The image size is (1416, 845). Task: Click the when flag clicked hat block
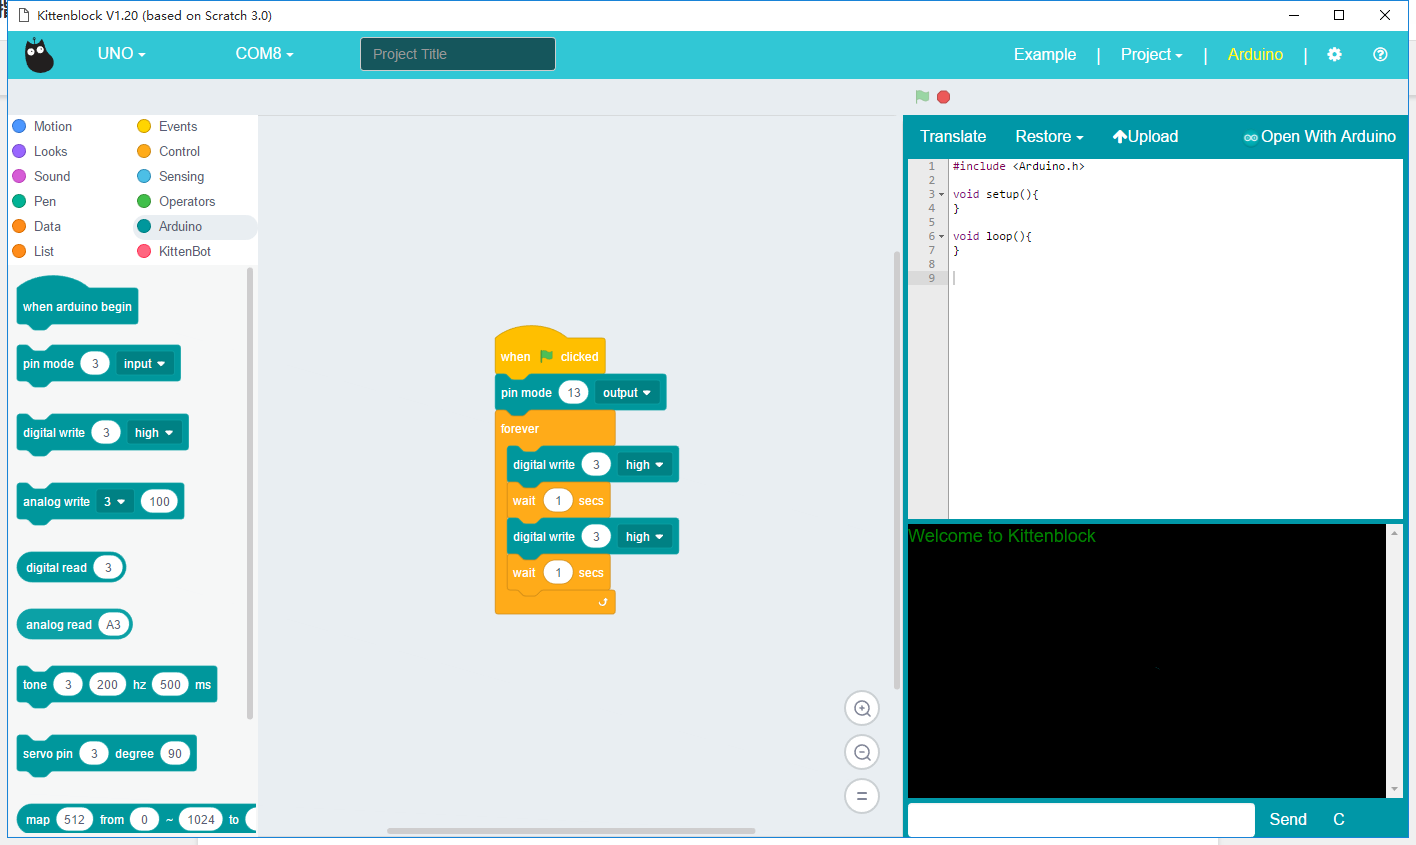(x=550, y=352)
